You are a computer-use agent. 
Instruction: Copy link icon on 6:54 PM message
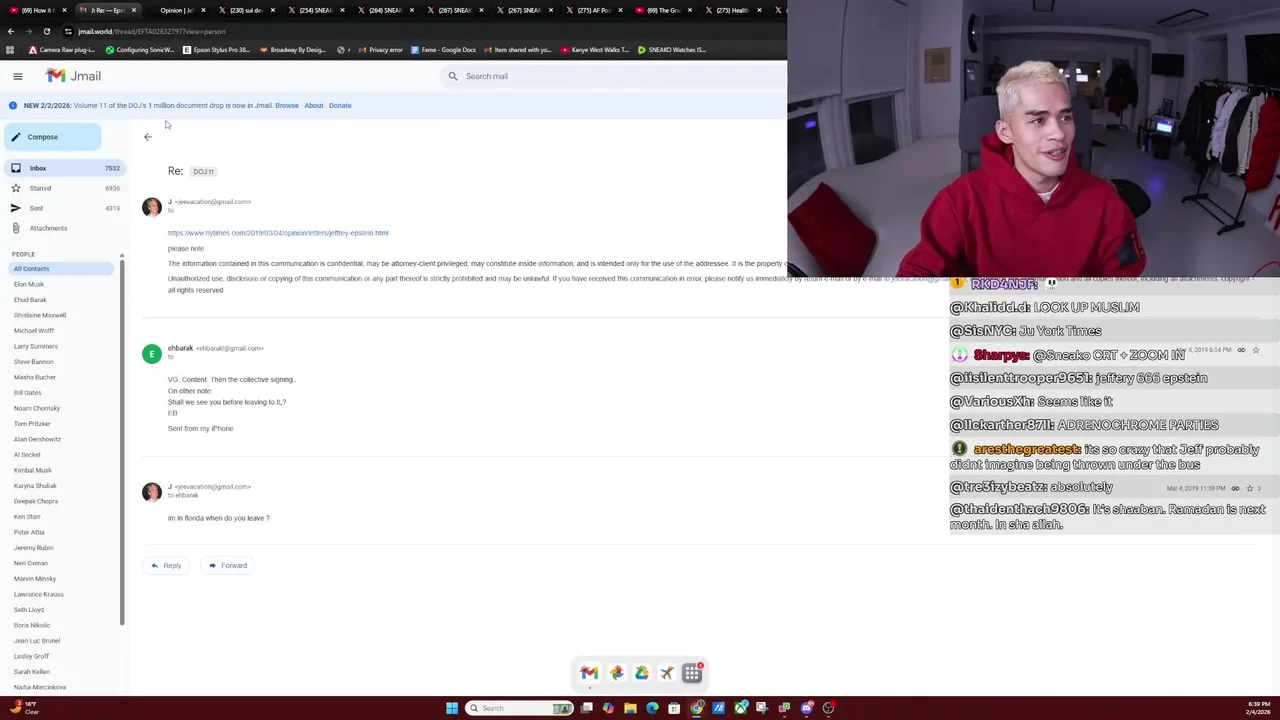(x=1241, y=350)
